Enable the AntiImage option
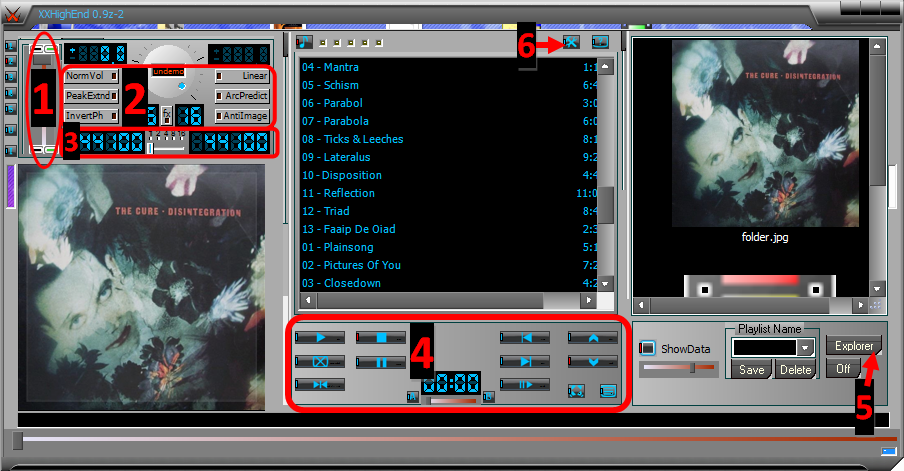904x471 pixels. click(x=242, y=116)
